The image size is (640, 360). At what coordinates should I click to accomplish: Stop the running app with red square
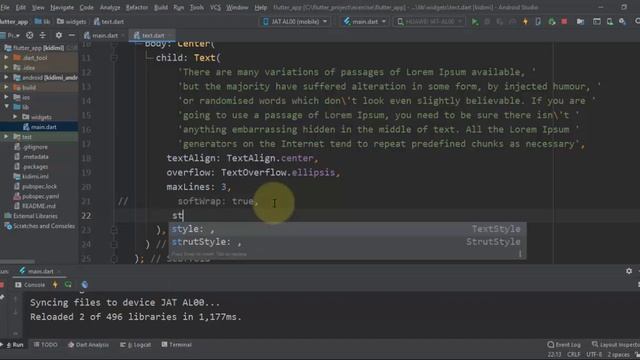point(564,22)
